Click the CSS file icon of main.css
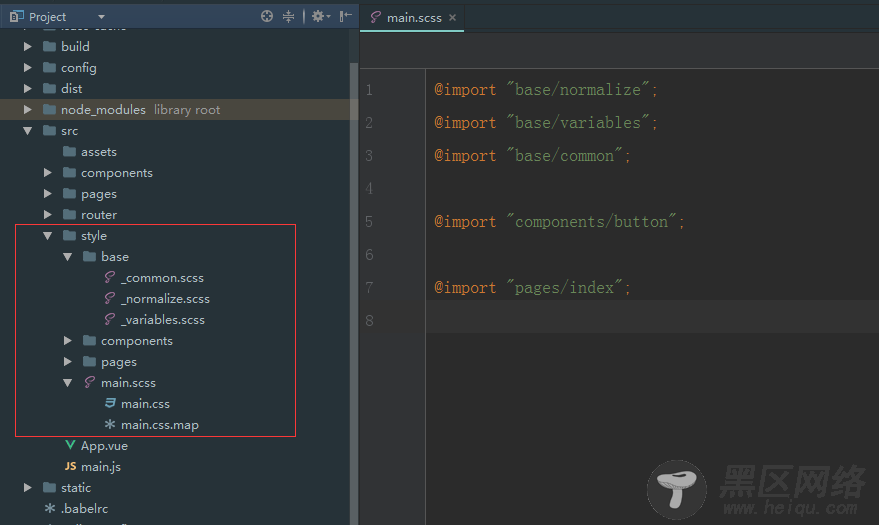Image resolution: width=879 pixels, height=525 pixels. pos(110,403)
